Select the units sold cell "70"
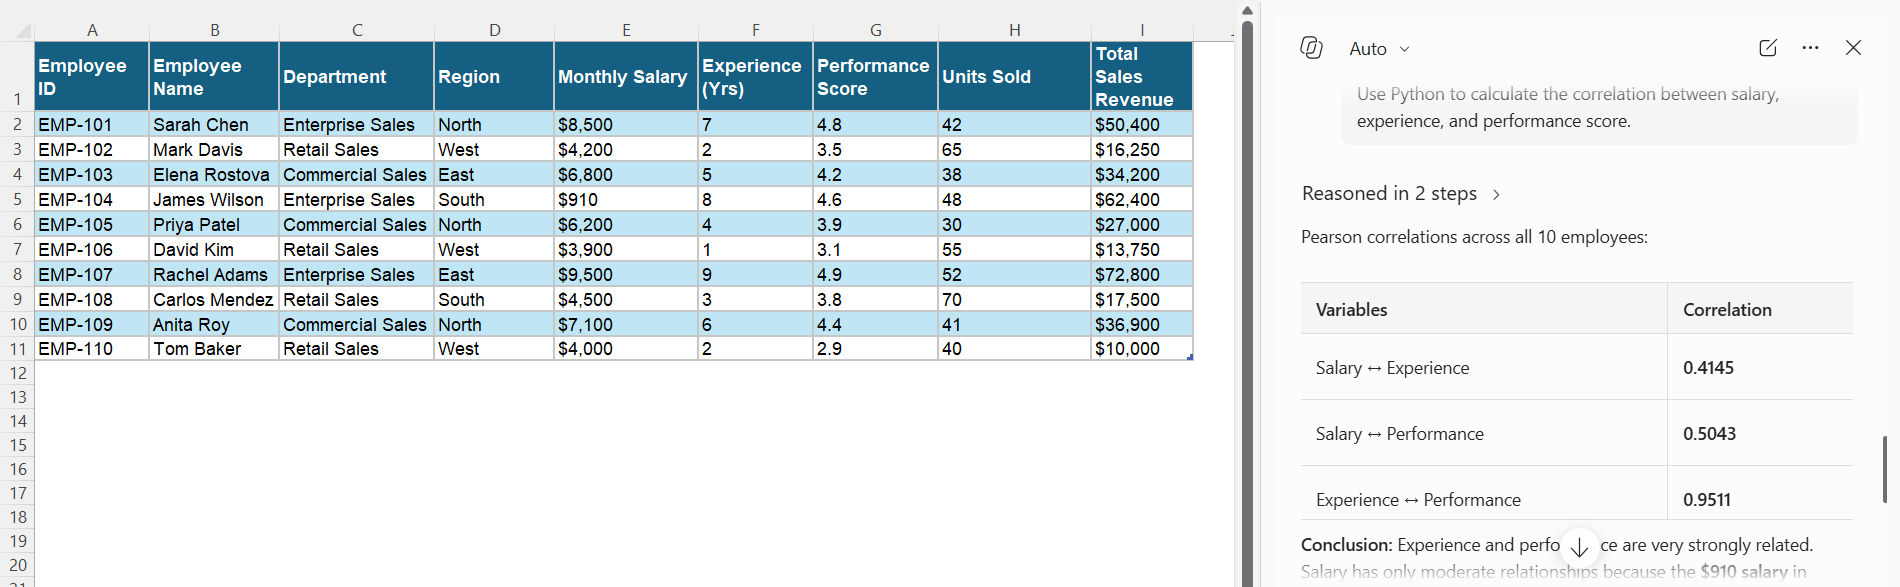 point(1015,300)
